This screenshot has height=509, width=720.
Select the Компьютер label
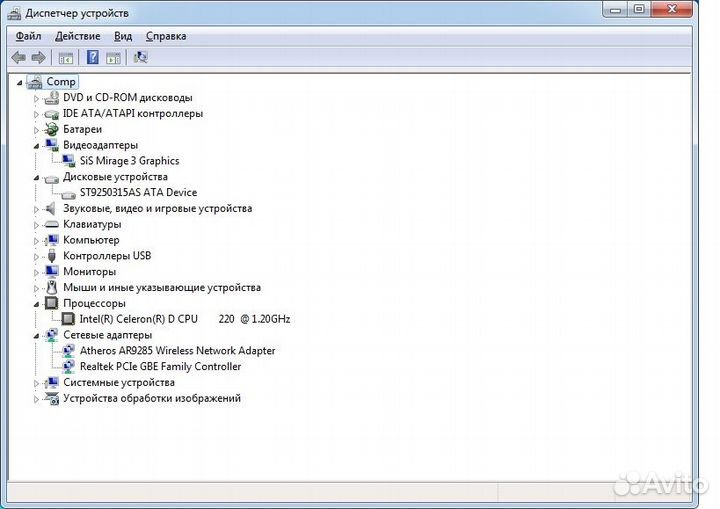click(x=91, y=240)
